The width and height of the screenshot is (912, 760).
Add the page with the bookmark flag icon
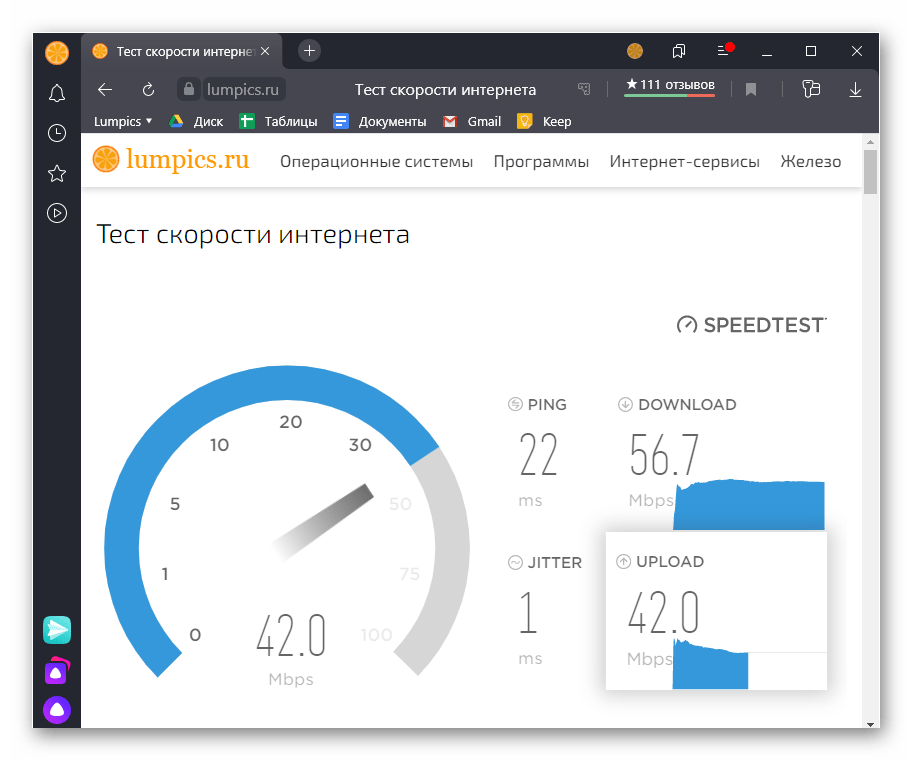click(x=751, y=90)
